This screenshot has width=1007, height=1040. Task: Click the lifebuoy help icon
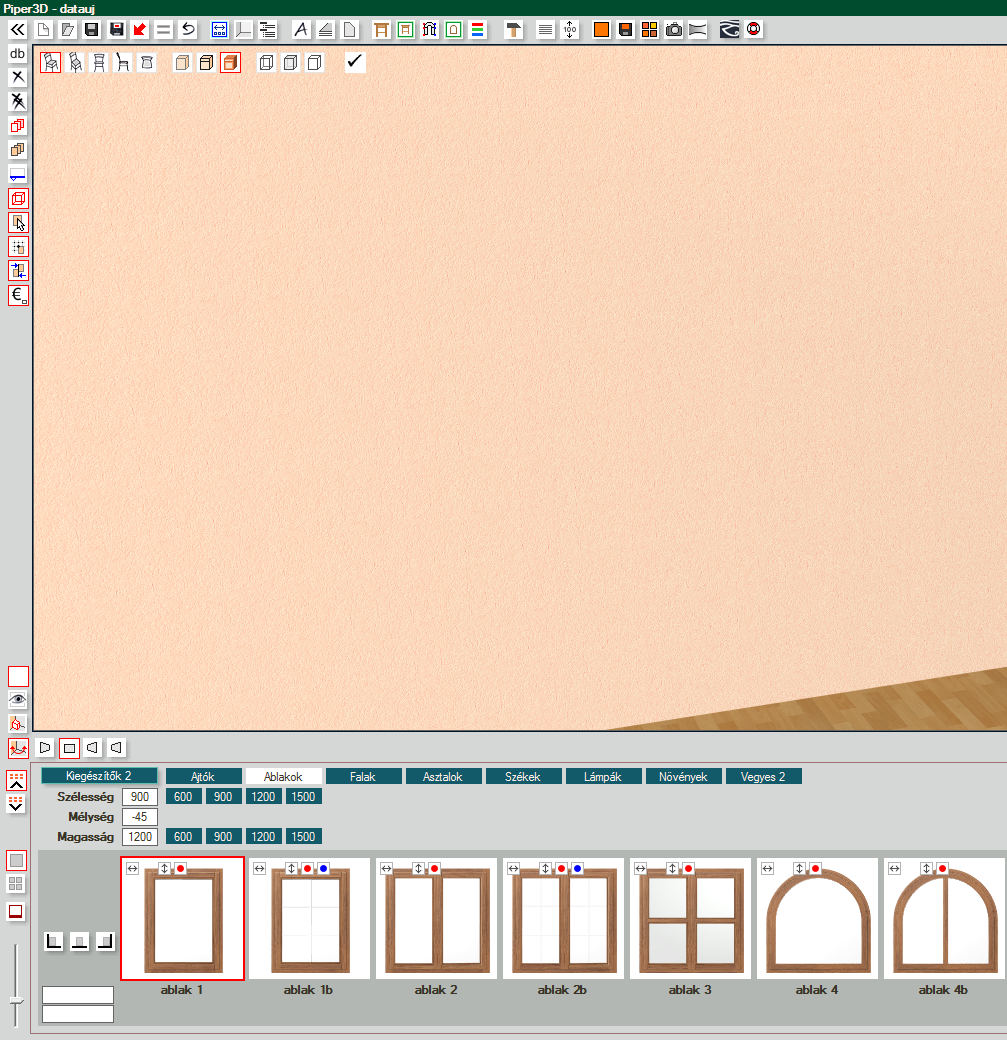(x=754, y=30)
